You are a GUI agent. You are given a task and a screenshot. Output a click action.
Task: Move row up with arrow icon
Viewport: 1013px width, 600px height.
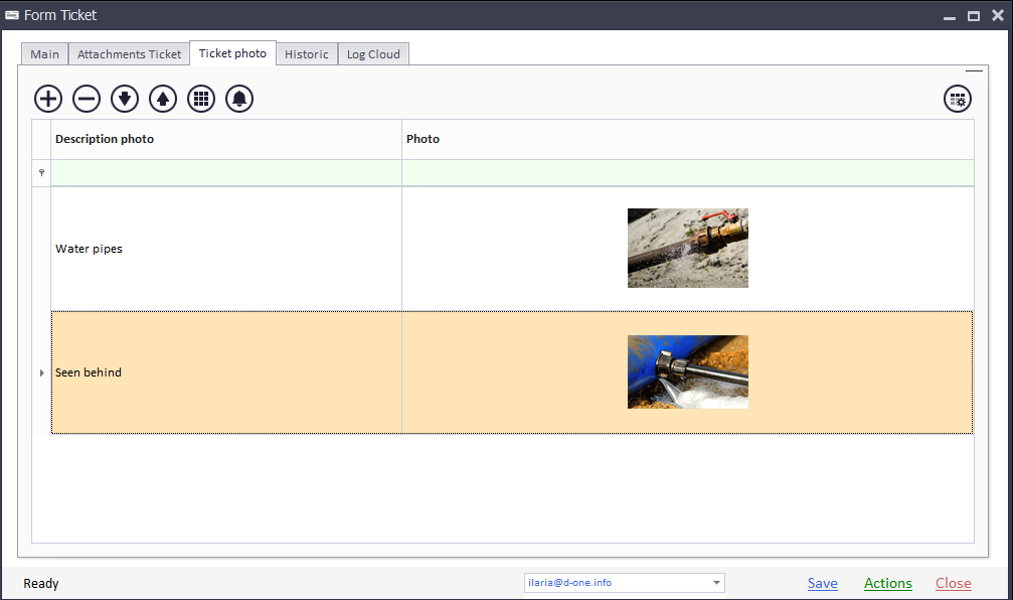(163, 99)
